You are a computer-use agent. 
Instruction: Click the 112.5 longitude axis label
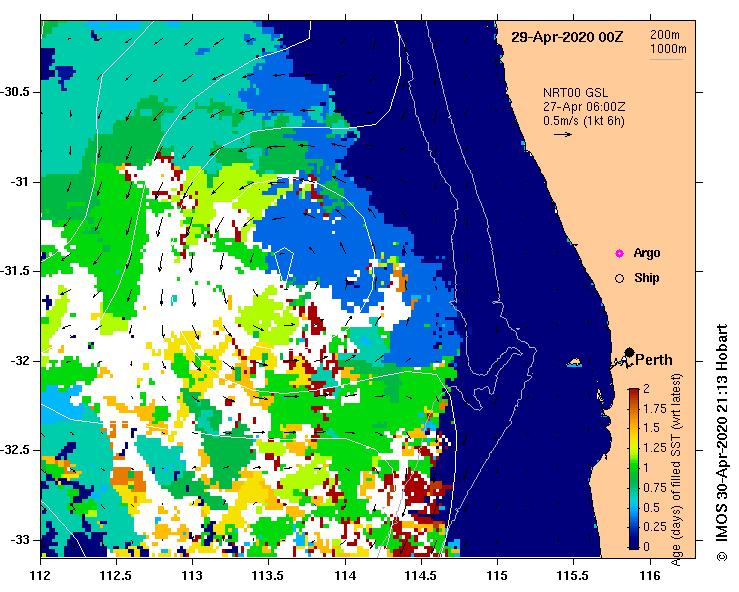116,576
